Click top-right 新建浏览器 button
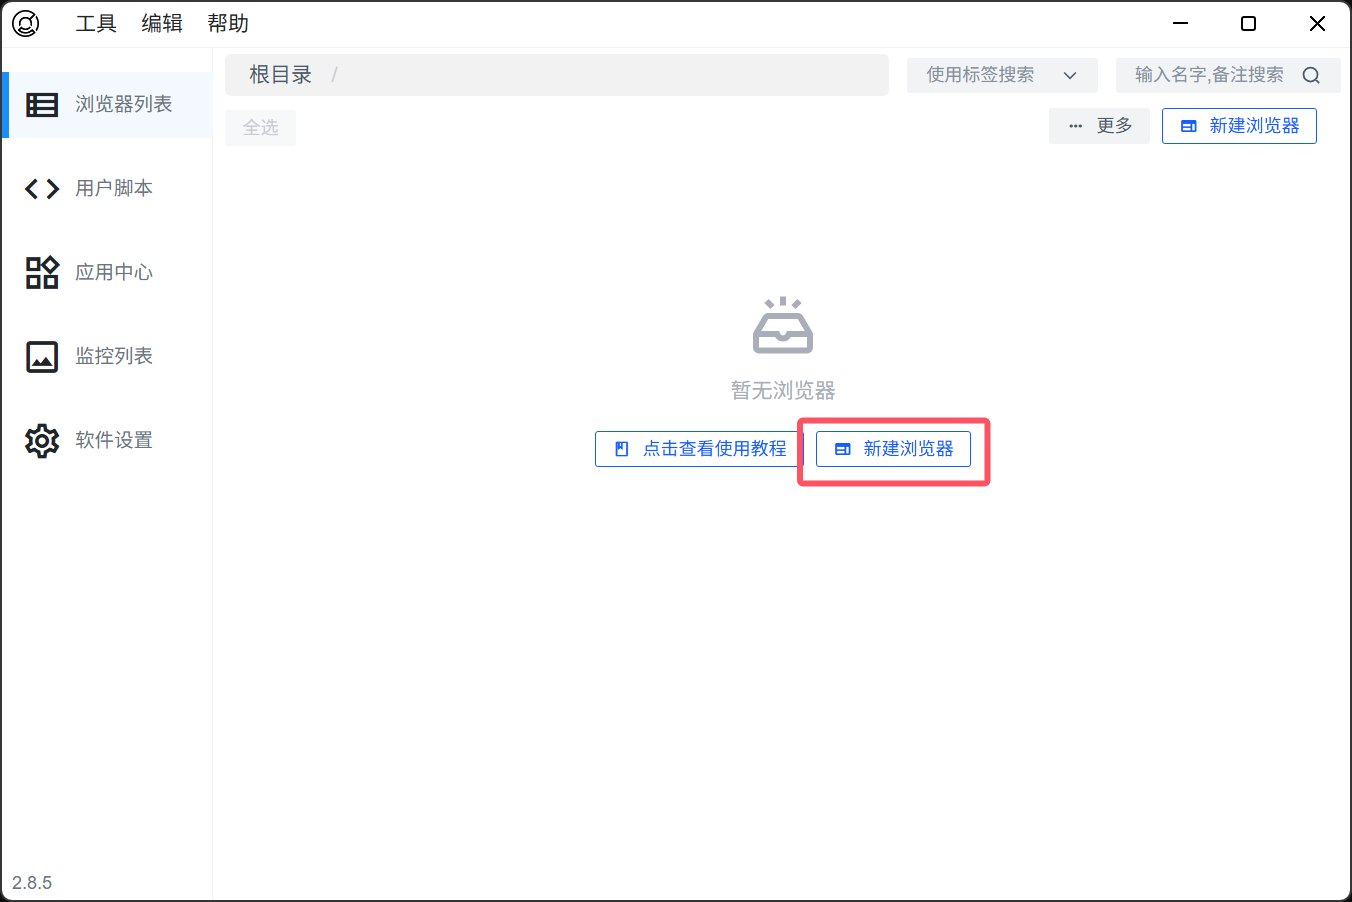 click(1239, 126)
